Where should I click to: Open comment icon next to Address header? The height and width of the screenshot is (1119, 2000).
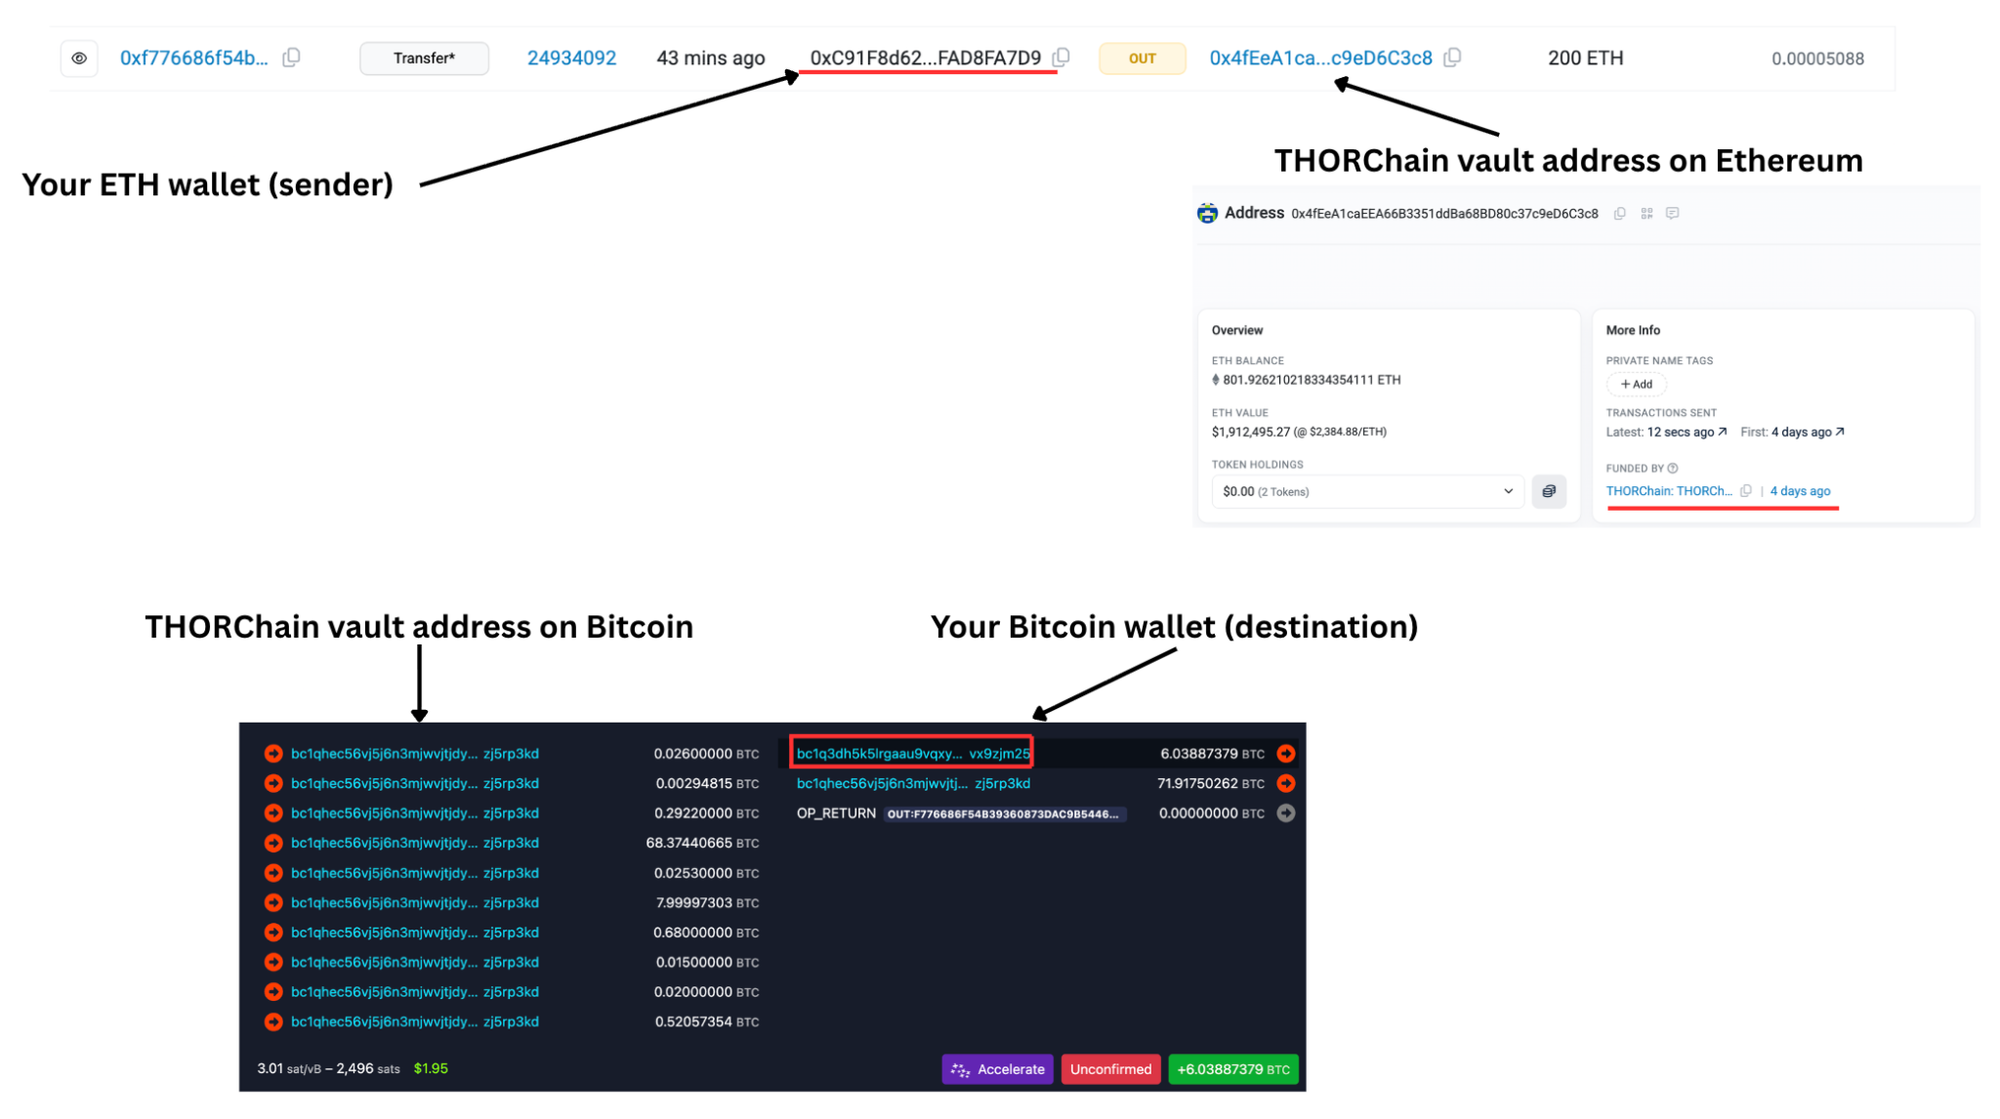click(1673, 213)
